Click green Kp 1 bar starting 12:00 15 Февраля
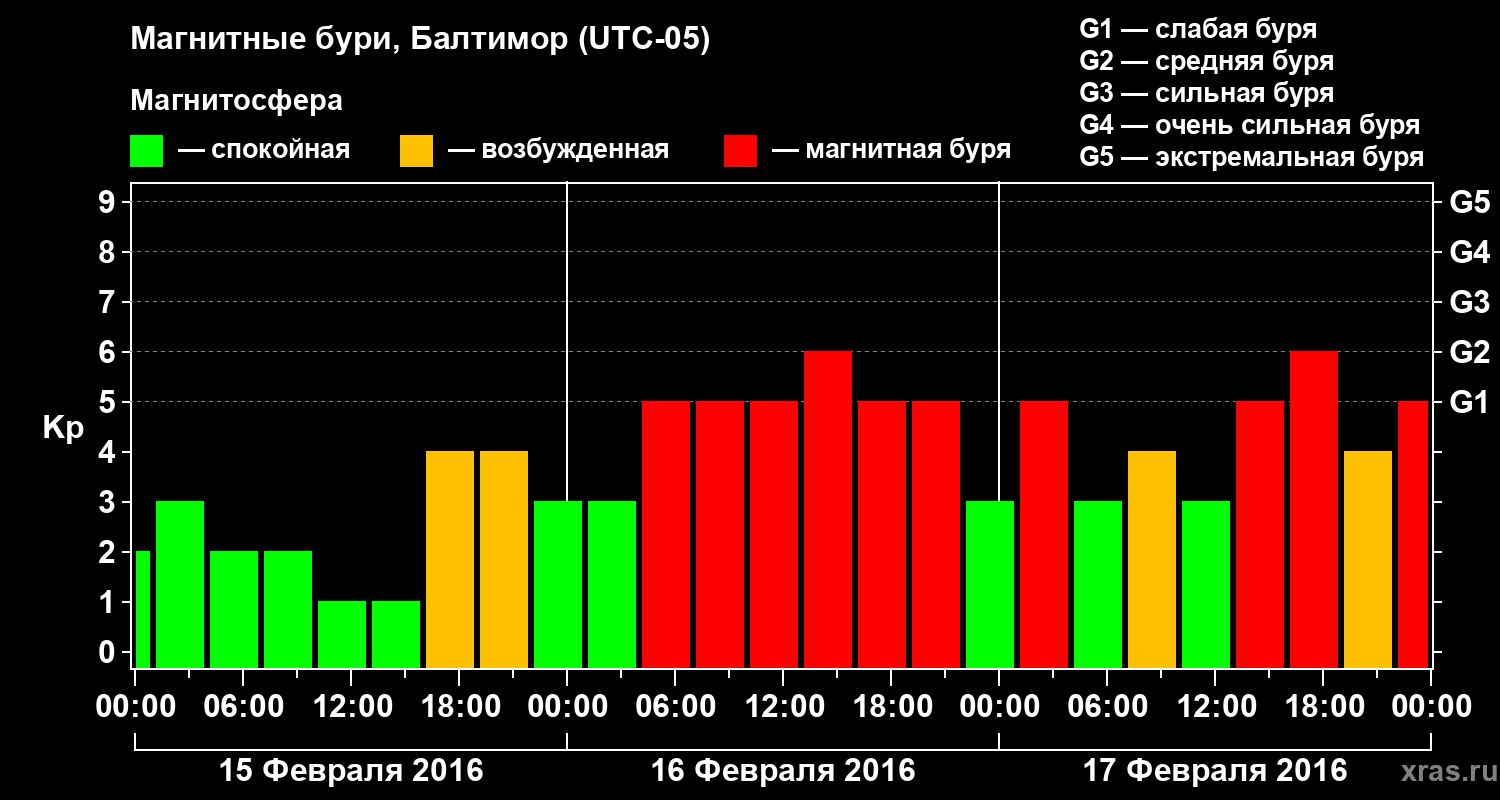The image size is (1500, 800). 342,634
